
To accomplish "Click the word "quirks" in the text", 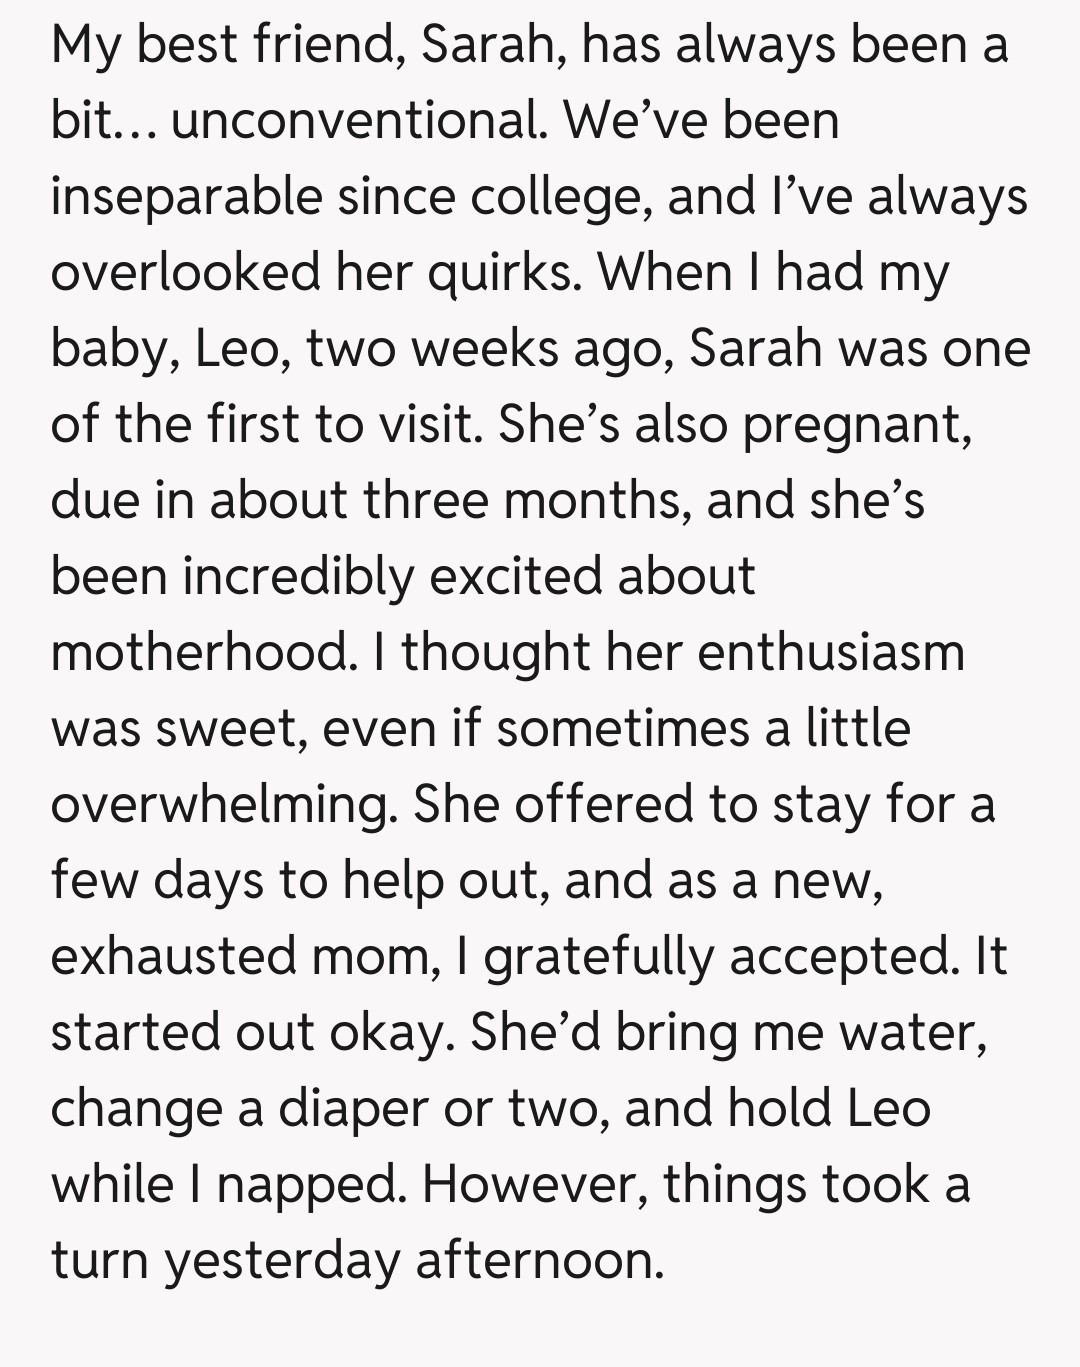I will click(503, 272).
